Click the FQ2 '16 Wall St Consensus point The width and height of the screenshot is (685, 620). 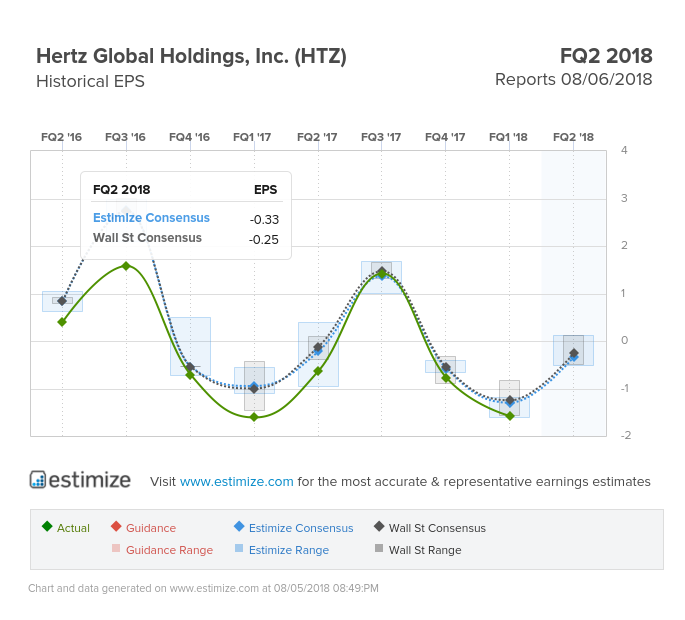coord(62,301)
